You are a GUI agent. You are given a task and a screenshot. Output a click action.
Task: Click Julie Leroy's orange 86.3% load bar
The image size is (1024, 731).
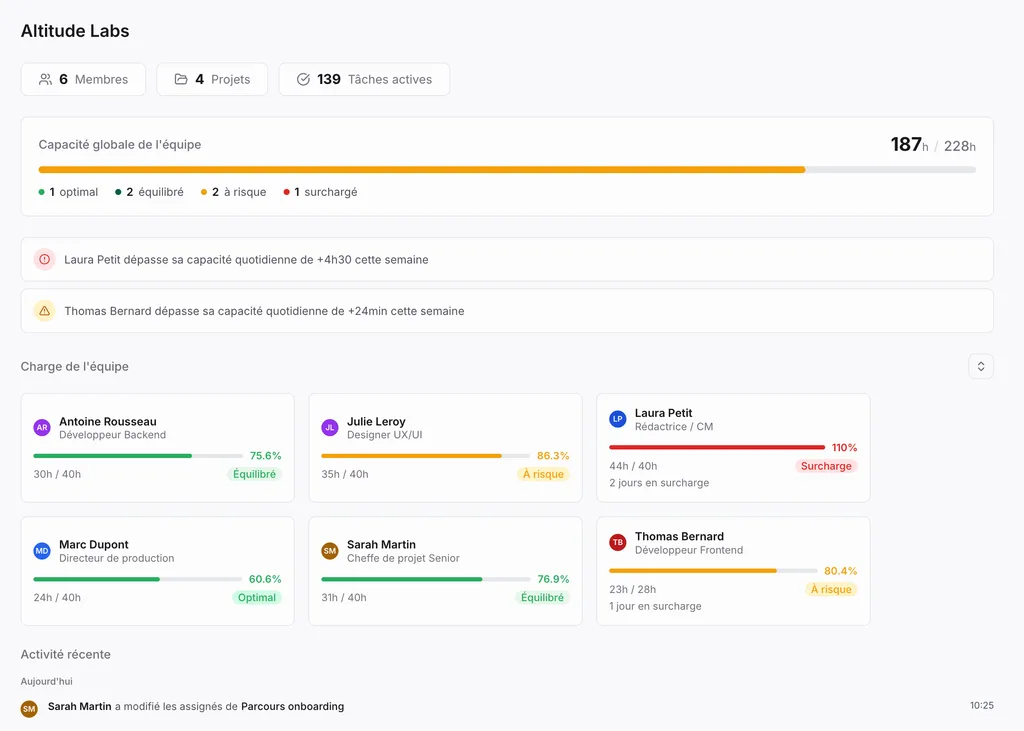click(425, 456)
